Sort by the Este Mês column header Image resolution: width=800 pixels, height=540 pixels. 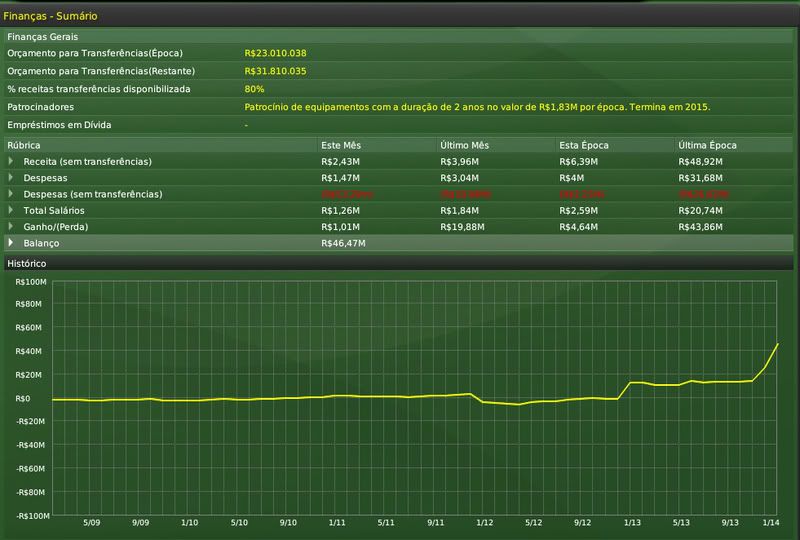coord(341,145)
